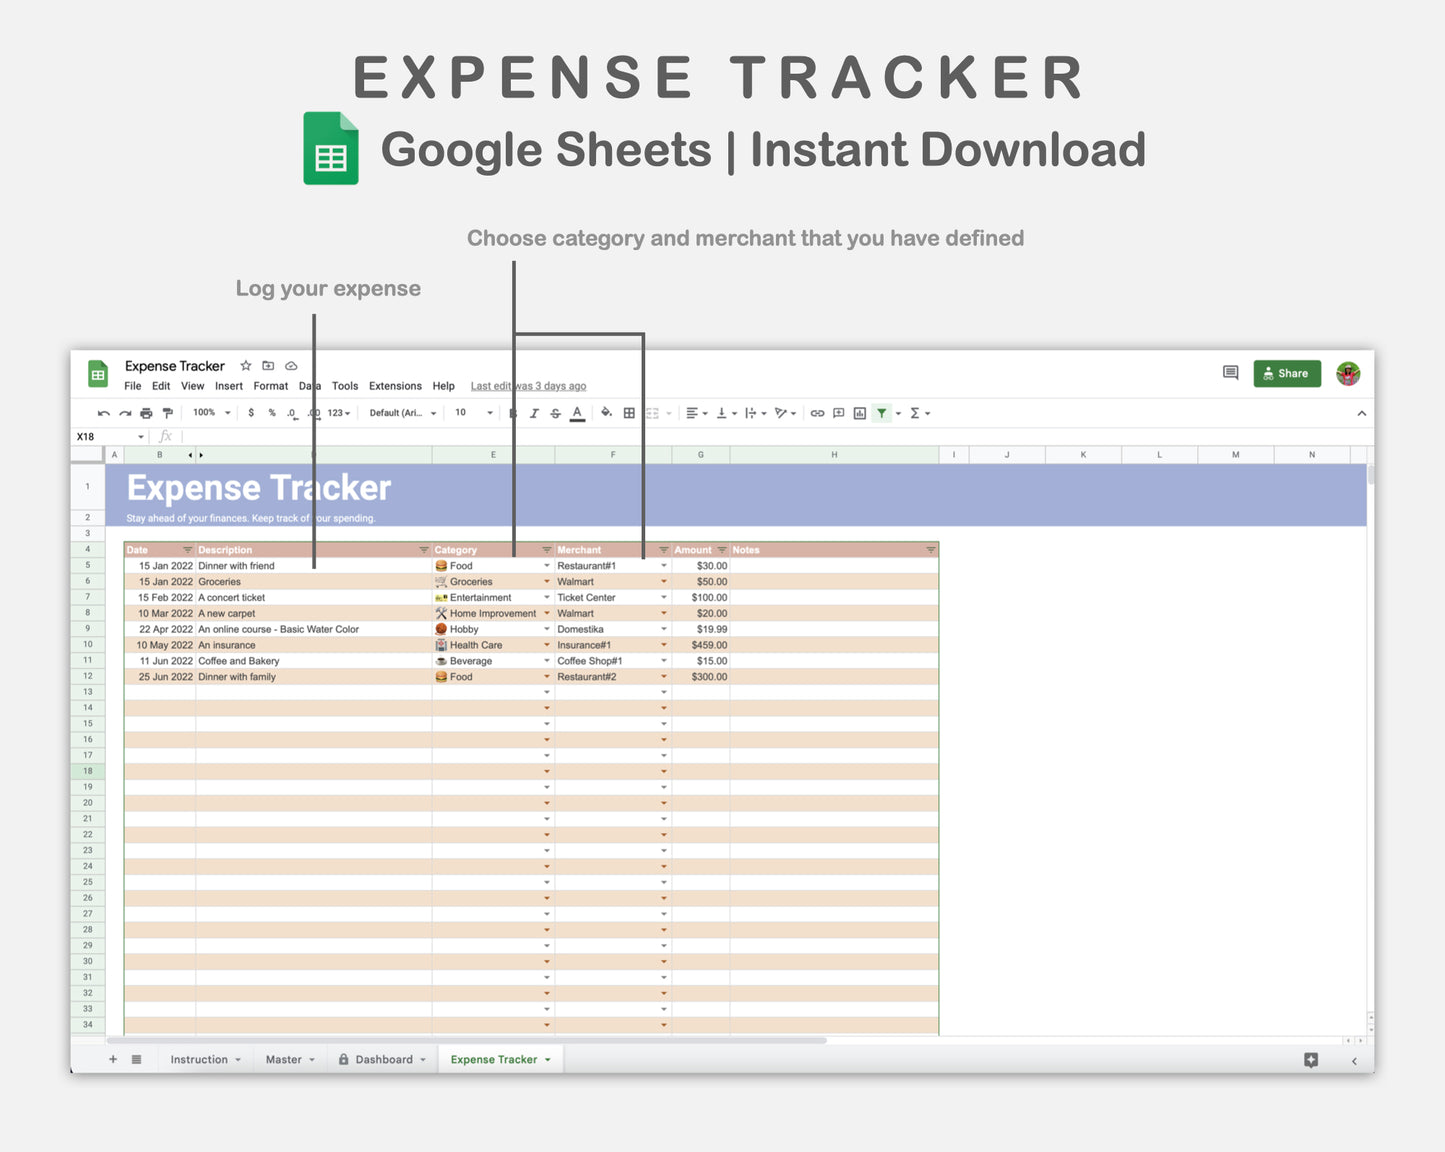The height and width of the screenshot is (1152, 1445).
Task: Switch to the Dashboard sheet tab
Action: point(383,1060)
